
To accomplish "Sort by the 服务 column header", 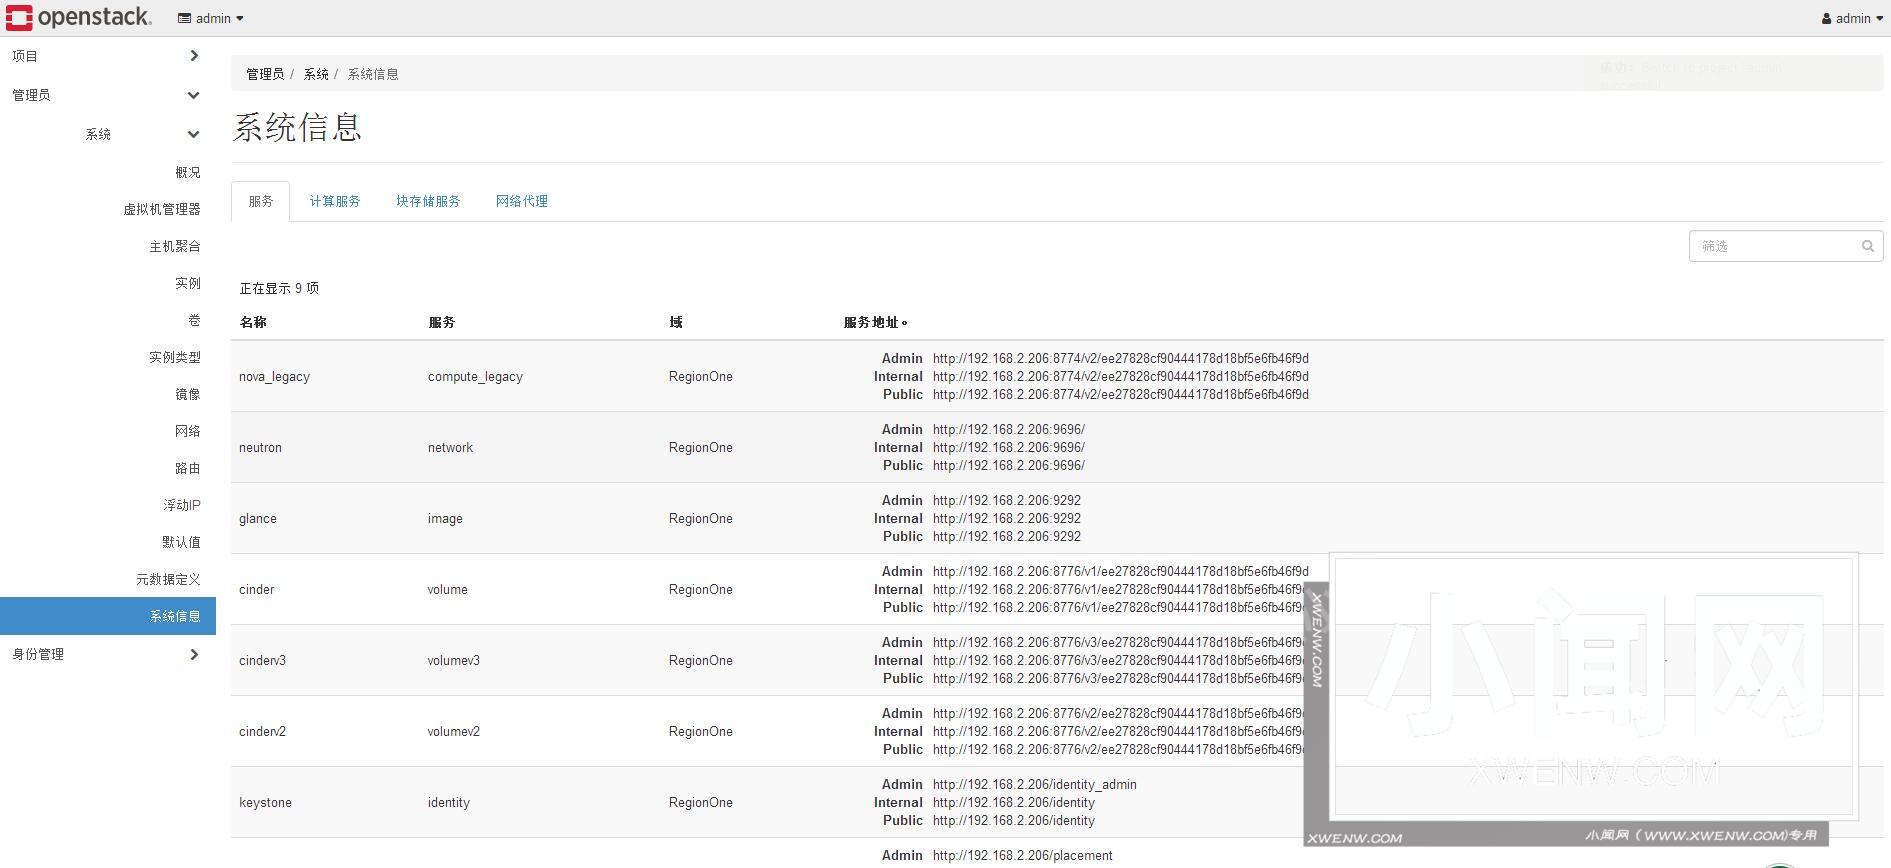I will [442, 322].
